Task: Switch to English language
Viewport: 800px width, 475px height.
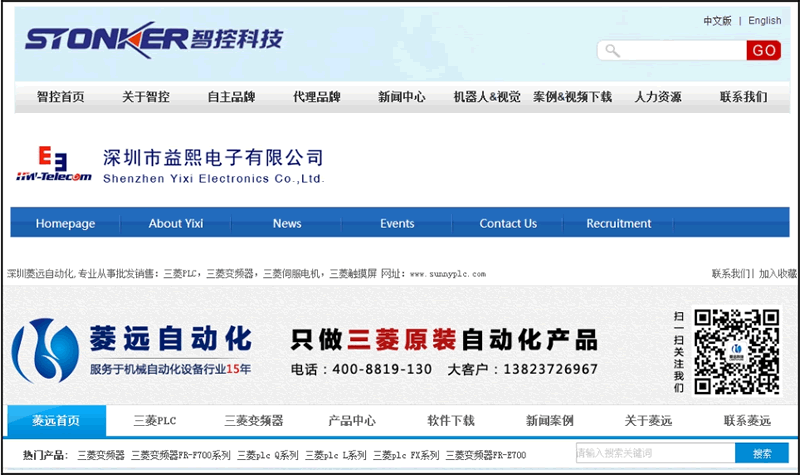Action: click(764, 21)
